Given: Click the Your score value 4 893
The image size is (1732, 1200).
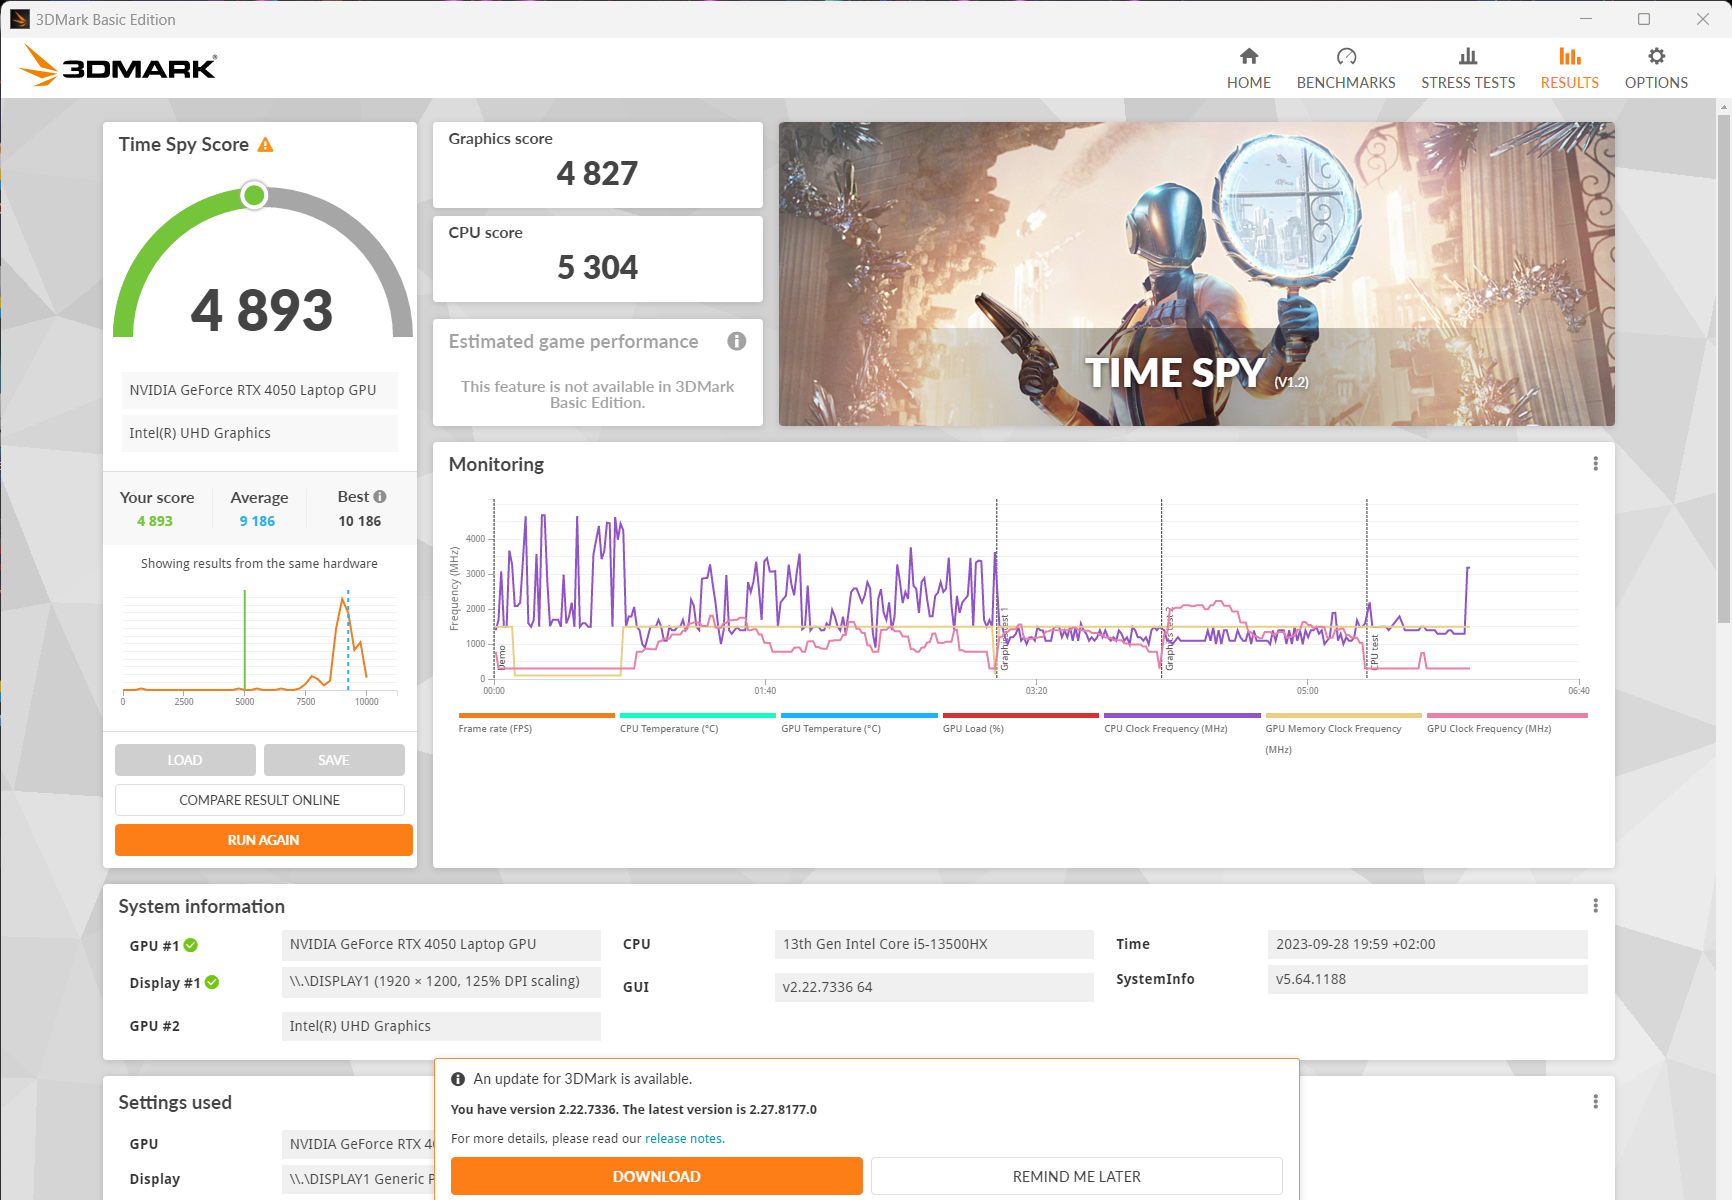Looking at the screenshot, I should point(155,521).
